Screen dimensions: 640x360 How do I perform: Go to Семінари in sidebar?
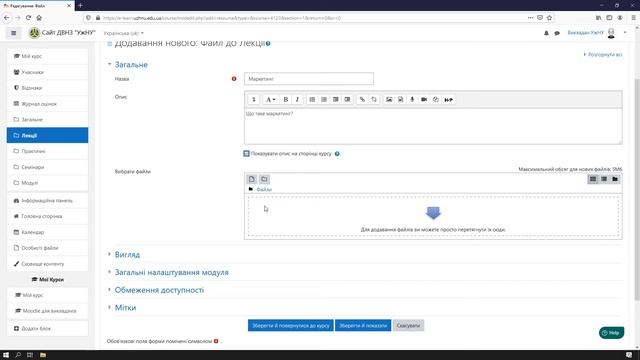coord(47,167)
